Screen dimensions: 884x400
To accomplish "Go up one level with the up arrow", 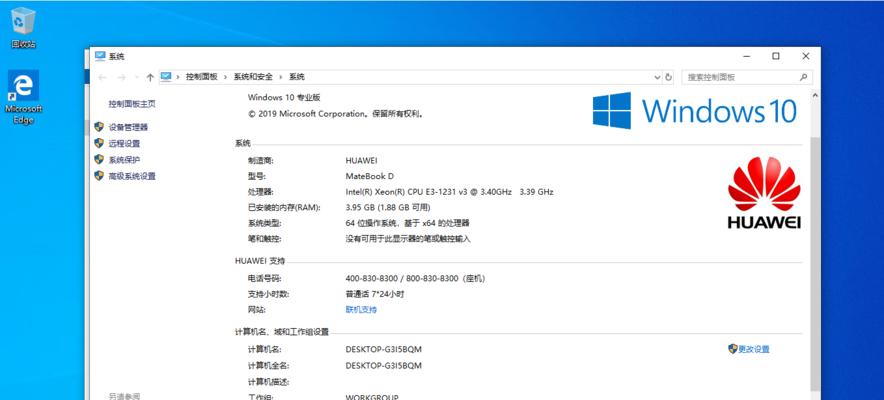I will [150, 77].
